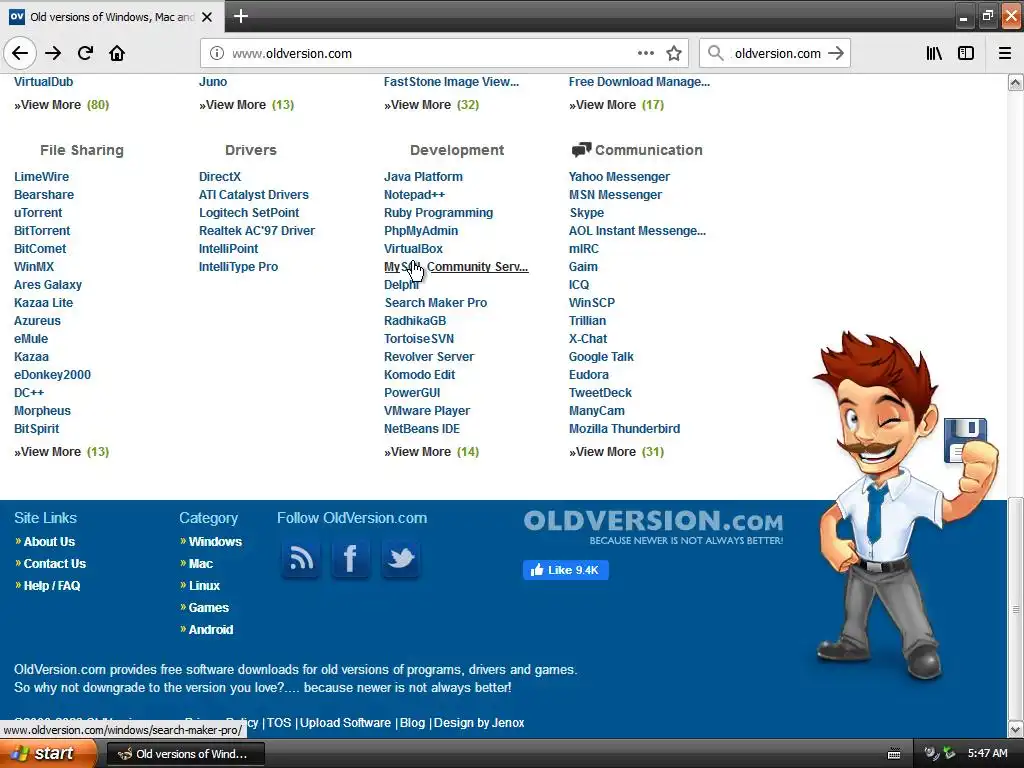Image resolution: width=1024 pixels, height=768 pixels.
Task: Open the browser home page icon
Action: tap(117, 53)
